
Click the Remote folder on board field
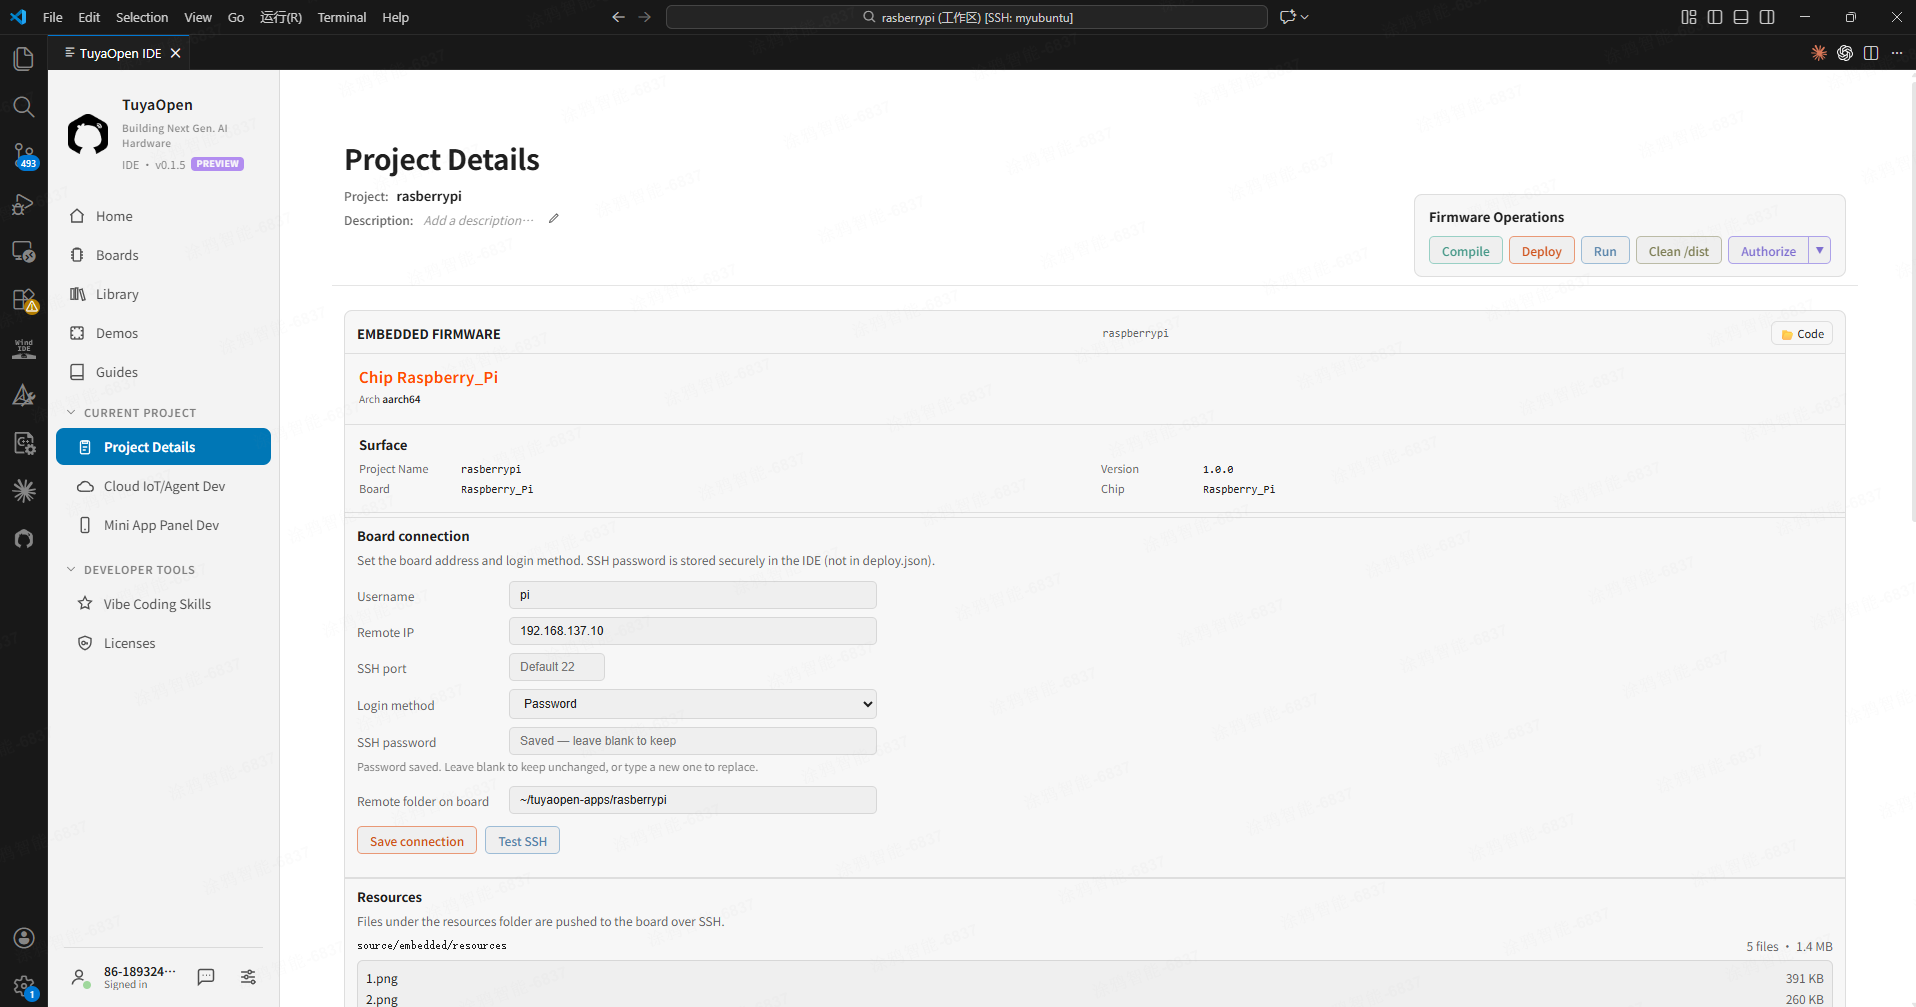pos(693,800)
